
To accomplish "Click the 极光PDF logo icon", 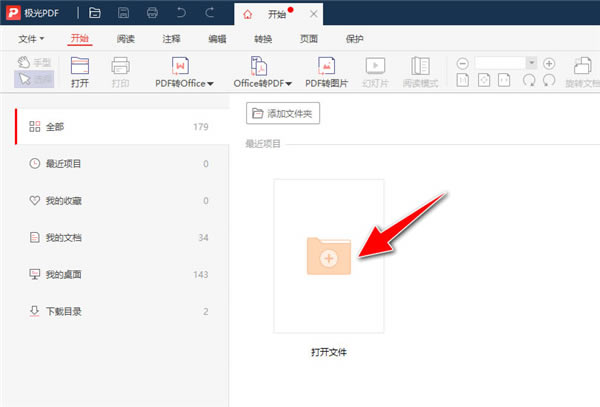I will point(13,13).
